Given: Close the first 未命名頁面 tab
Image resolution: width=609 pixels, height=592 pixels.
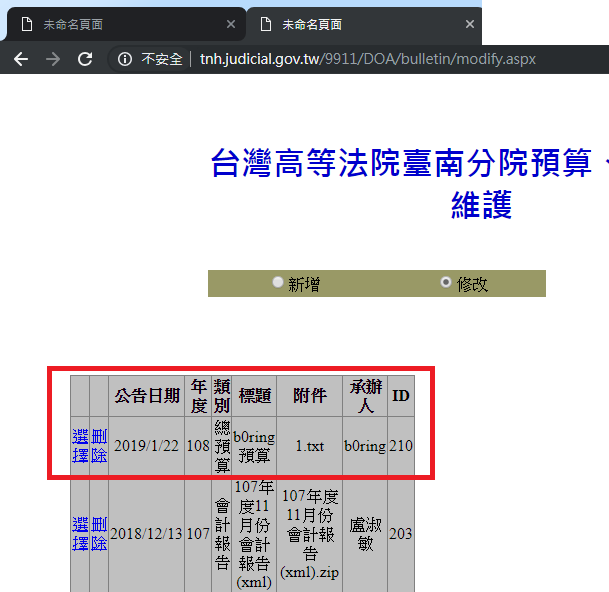Looking at the screenshot, I should coord(231,24).
